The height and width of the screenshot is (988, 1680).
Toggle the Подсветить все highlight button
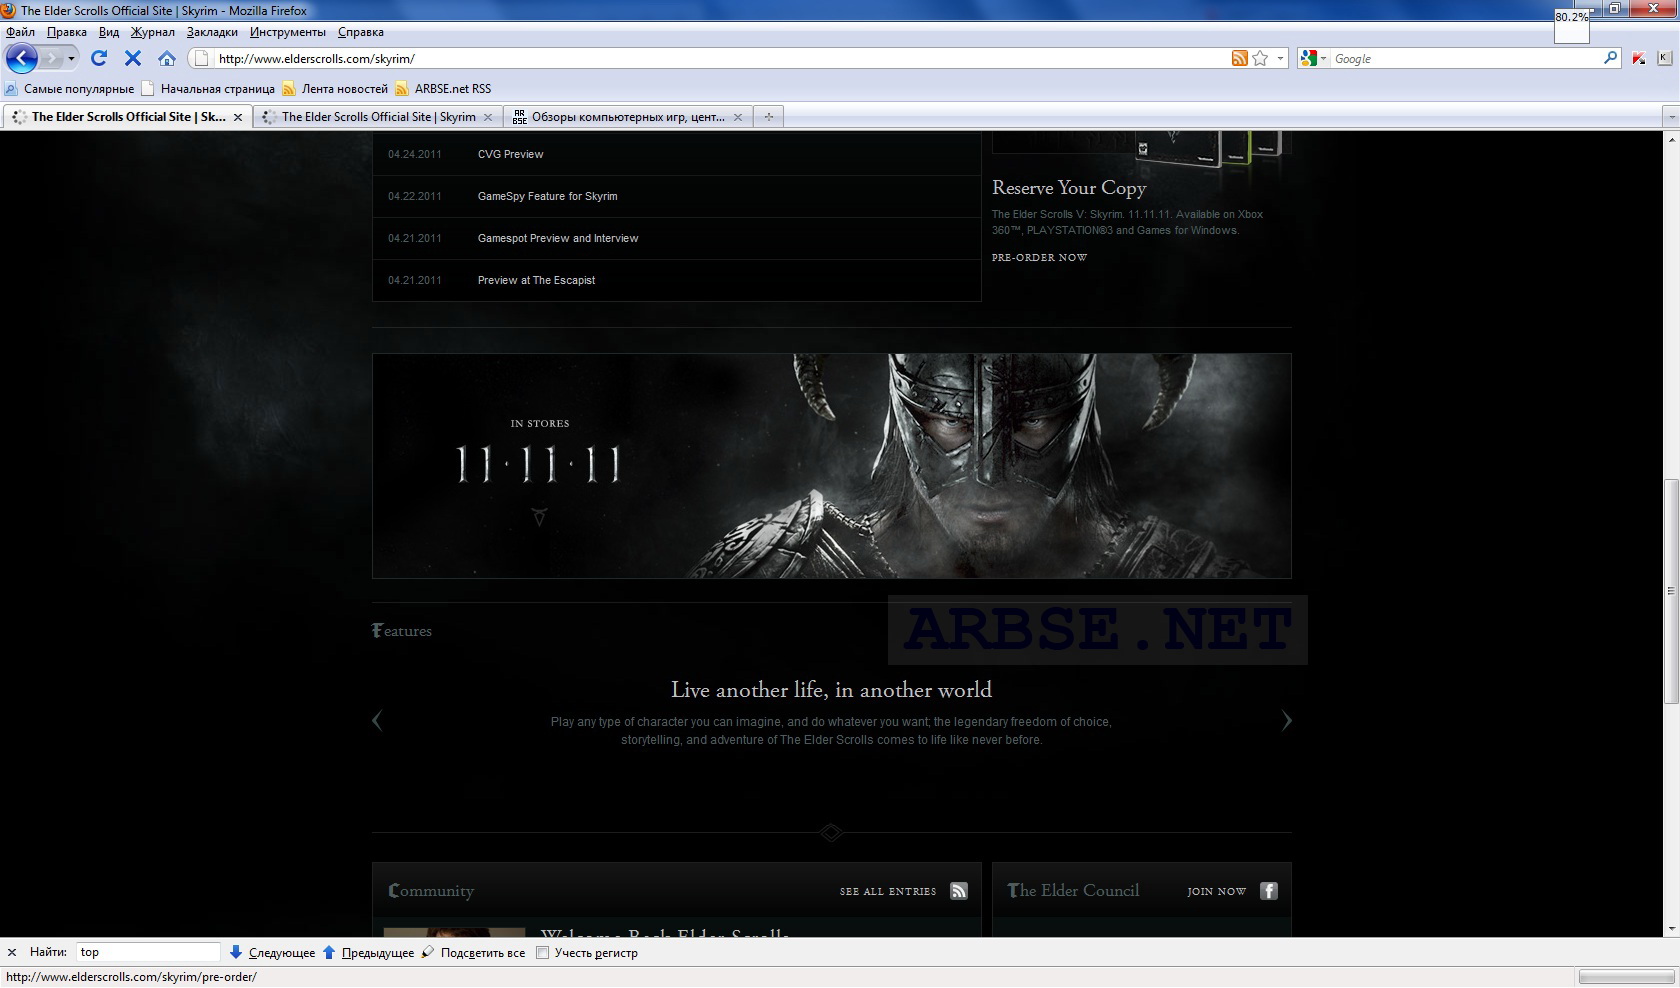(473, 952)
